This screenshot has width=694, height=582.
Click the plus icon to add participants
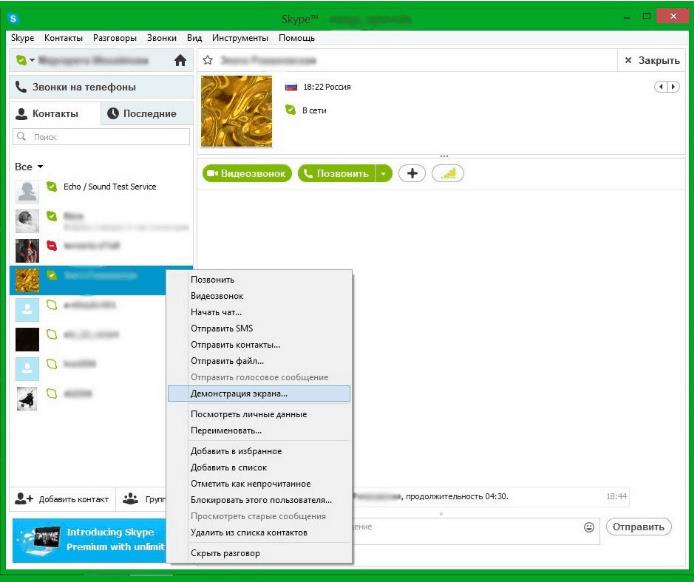point(412,174)
